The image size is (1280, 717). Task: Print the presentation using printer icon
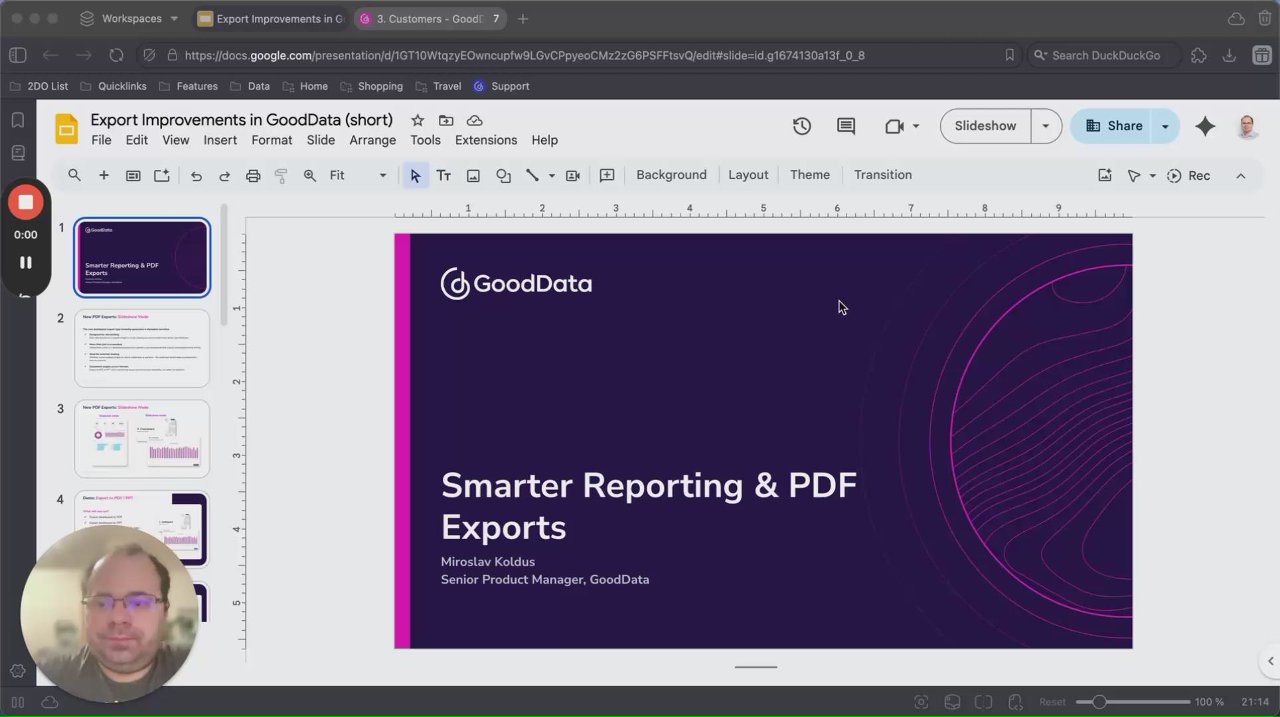click(x=253, y=175)
